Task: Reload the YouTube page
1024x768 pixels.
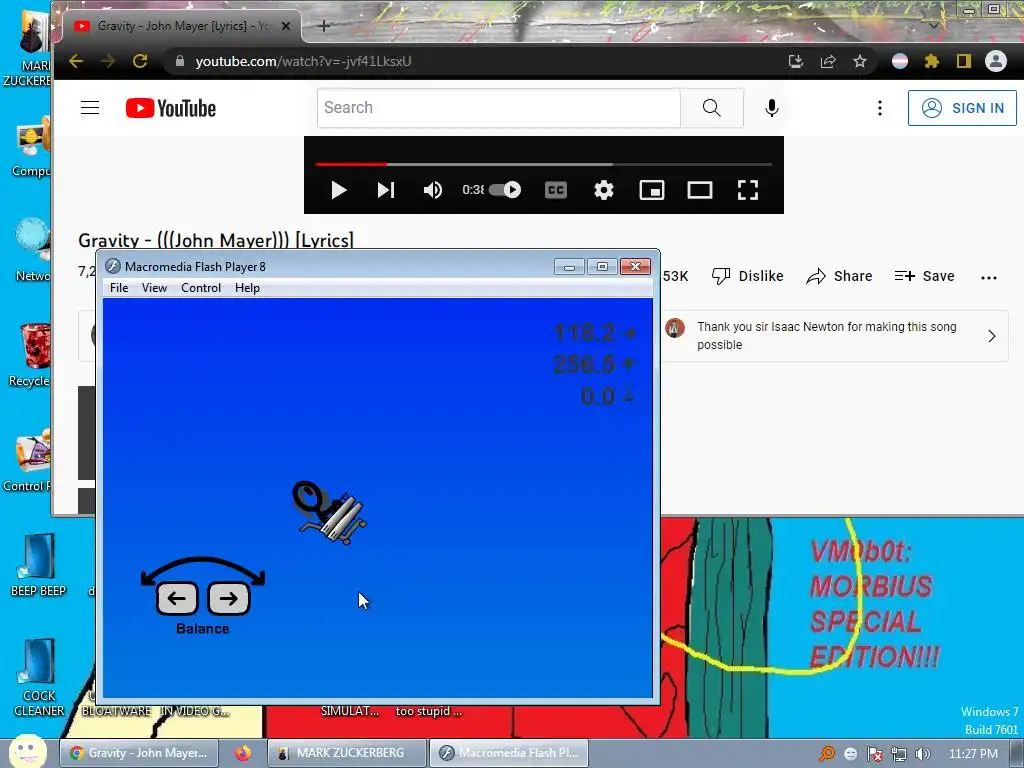Action: (140, 61)
